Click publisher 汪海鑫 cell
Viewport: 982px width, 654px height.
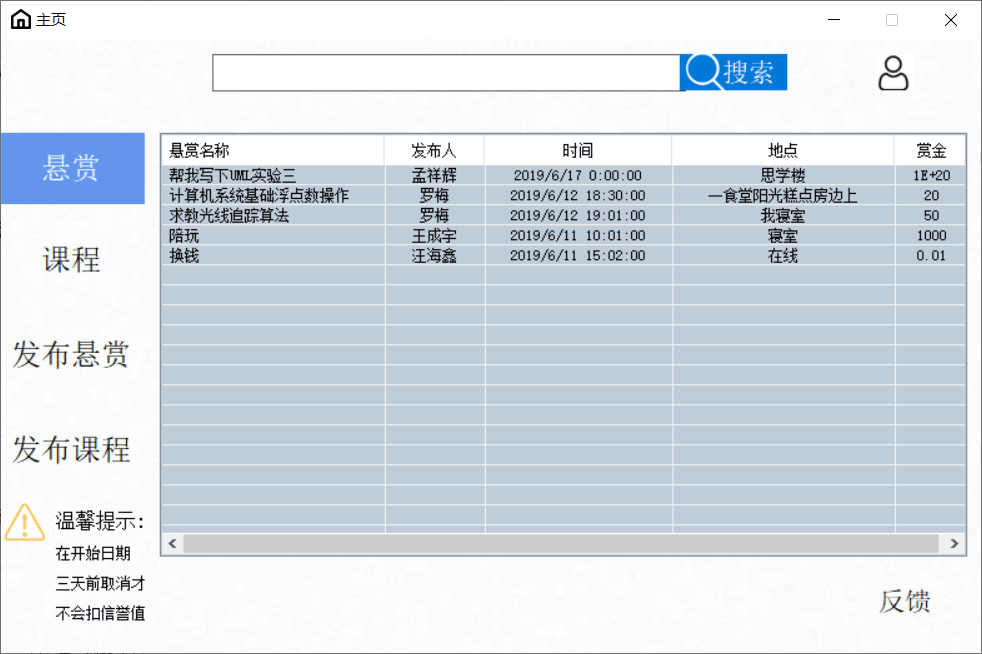point(435,256)
